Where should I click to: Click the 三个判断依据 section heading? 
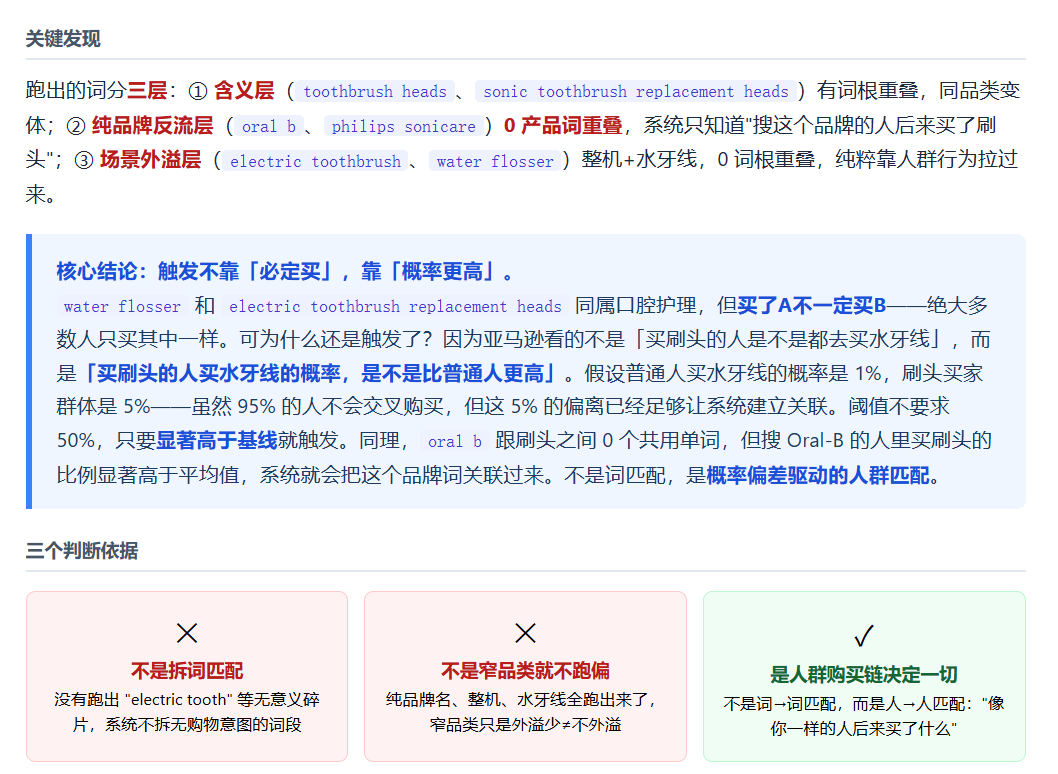coord(82,551)
